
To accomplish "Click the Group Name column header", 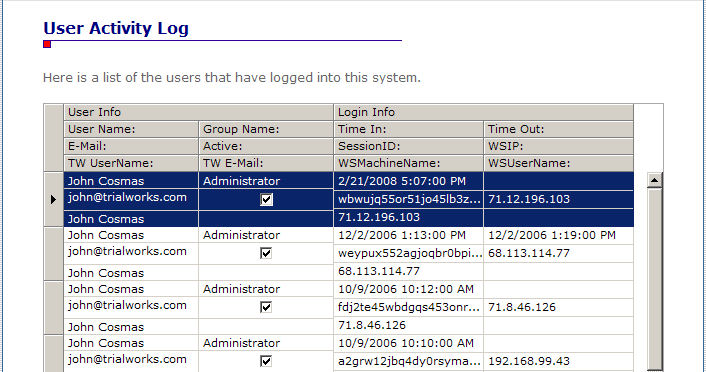I will point(266,129).
